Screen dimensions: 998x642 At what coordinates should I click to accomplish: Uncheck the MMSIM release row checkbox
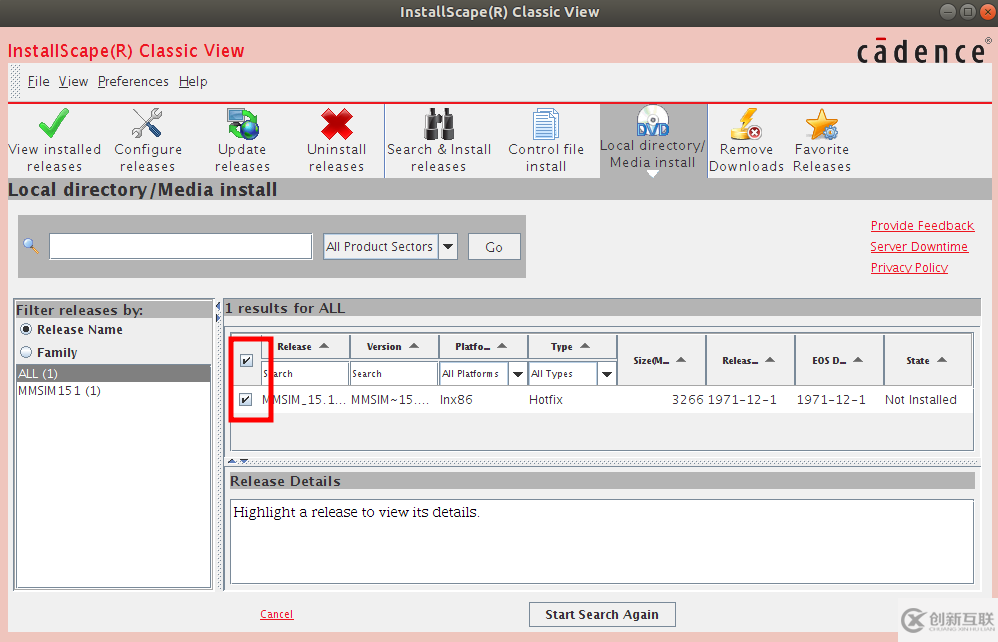pos(246,400)
